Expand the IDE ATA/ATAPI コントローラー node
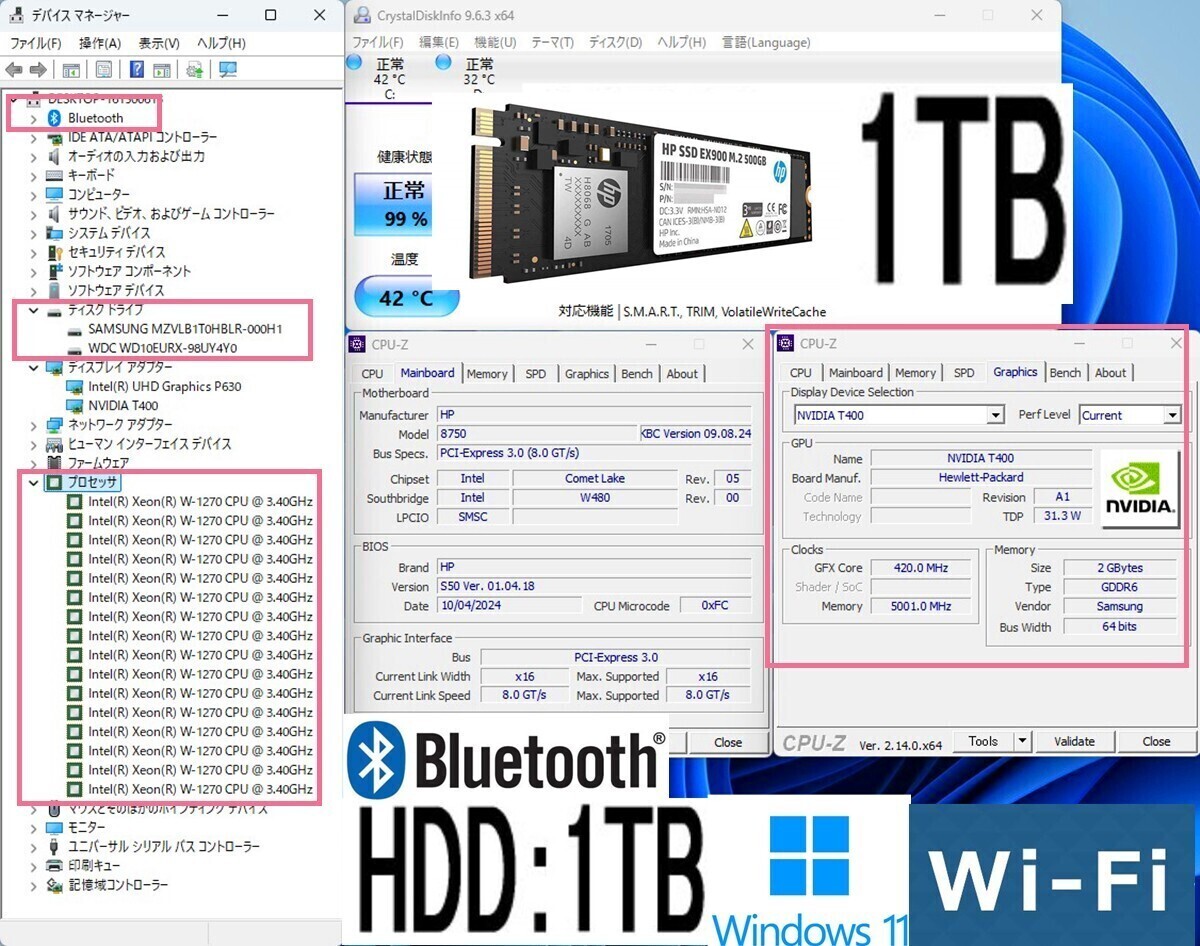Image resolution: width=1200 pixels, height=946 pixels. pyautogui.click(x=33, y=137)
